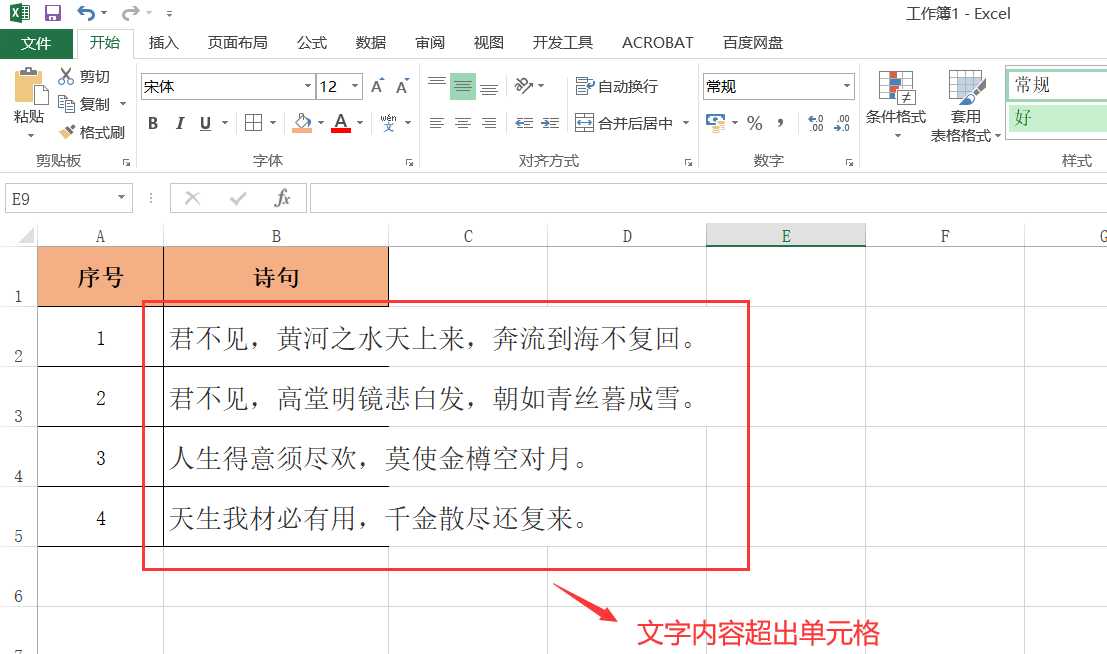The width and height of the screenshot is (1107, 654).
Task: Decrease indent in cell
Action: [x=524, y=123]
